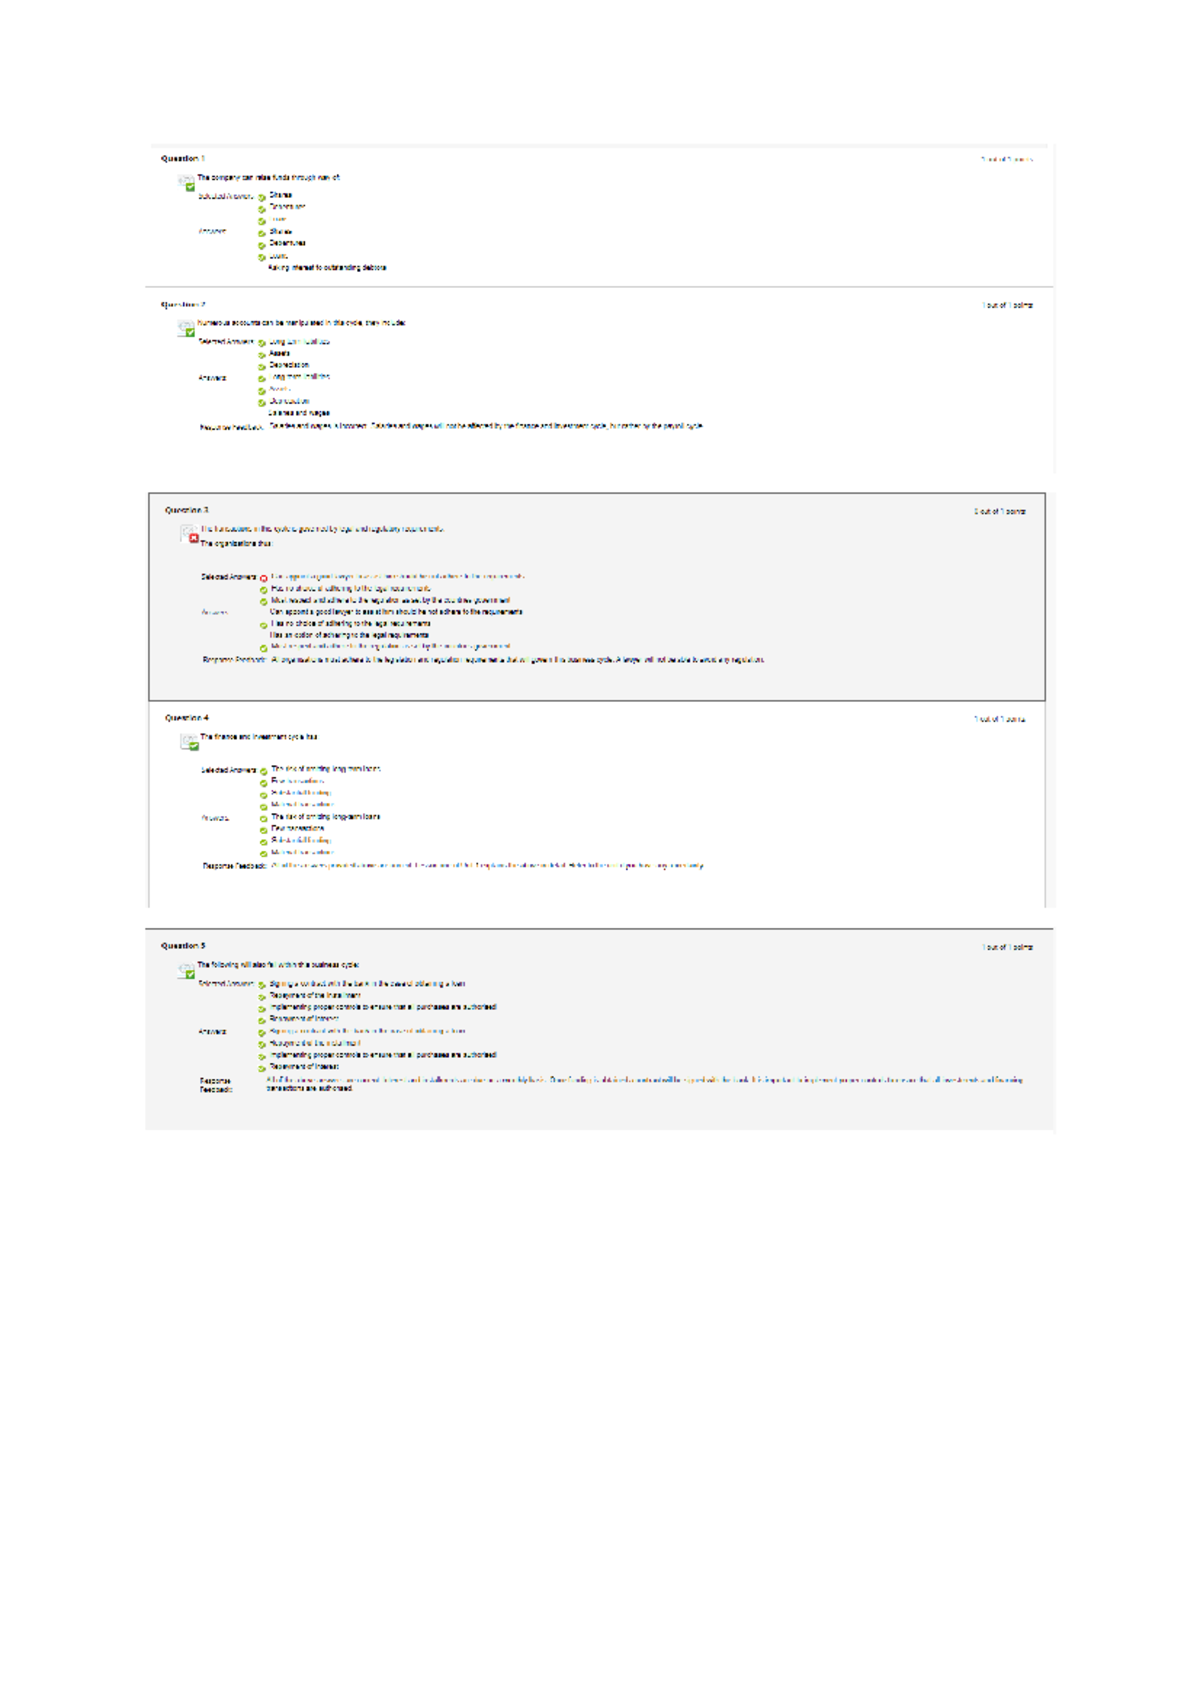Click the Question 2 points score

coord(1006,306)
